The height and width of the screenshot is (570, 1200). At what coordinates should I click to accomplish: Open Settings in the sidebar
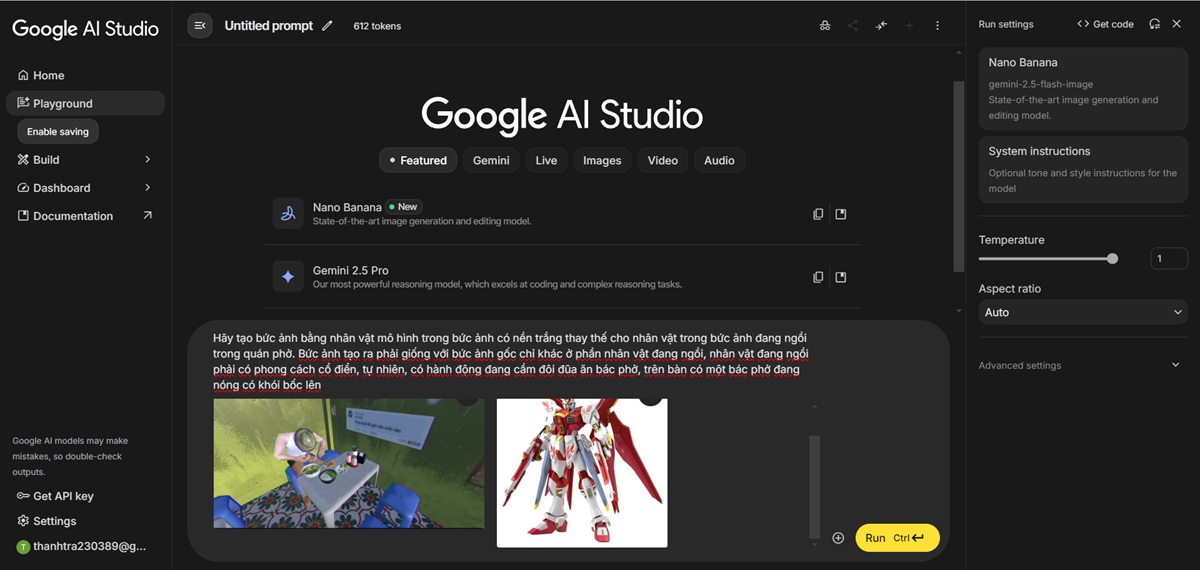46,521
